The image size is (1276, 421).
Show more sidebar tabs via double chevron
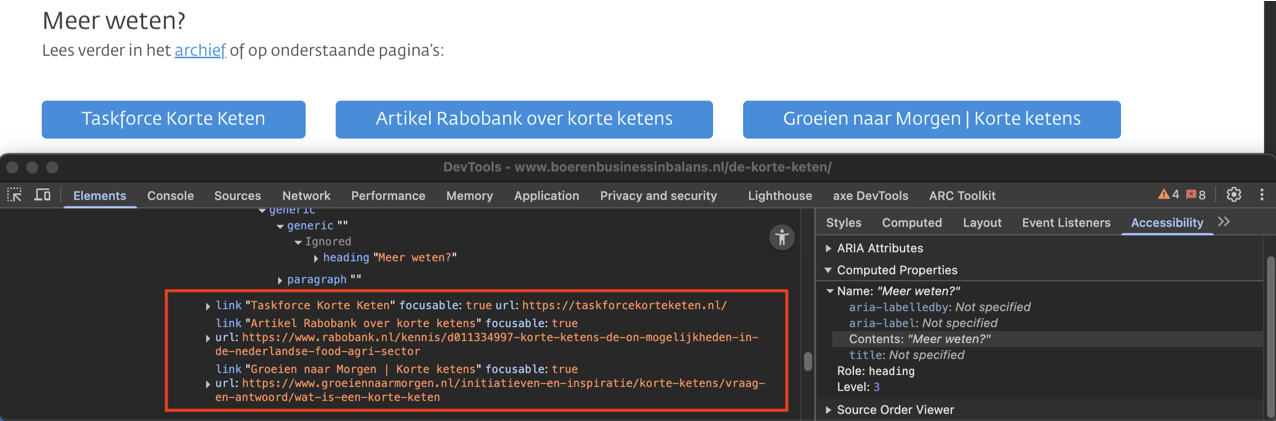click(1224, 222)
